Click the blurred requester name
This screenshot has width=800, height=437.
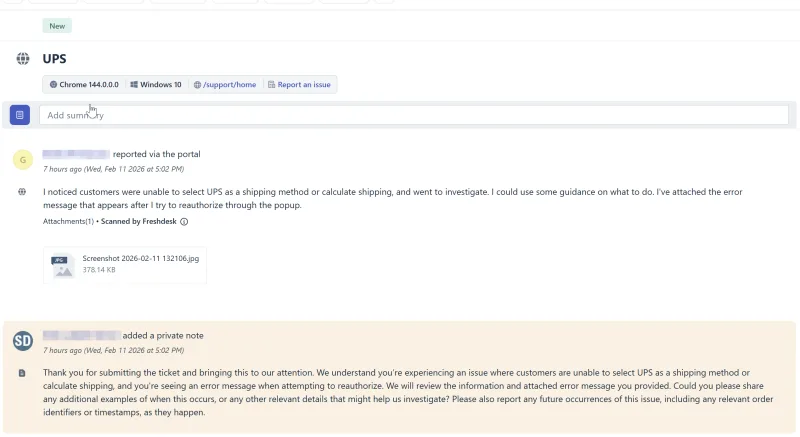coord(76,154)
